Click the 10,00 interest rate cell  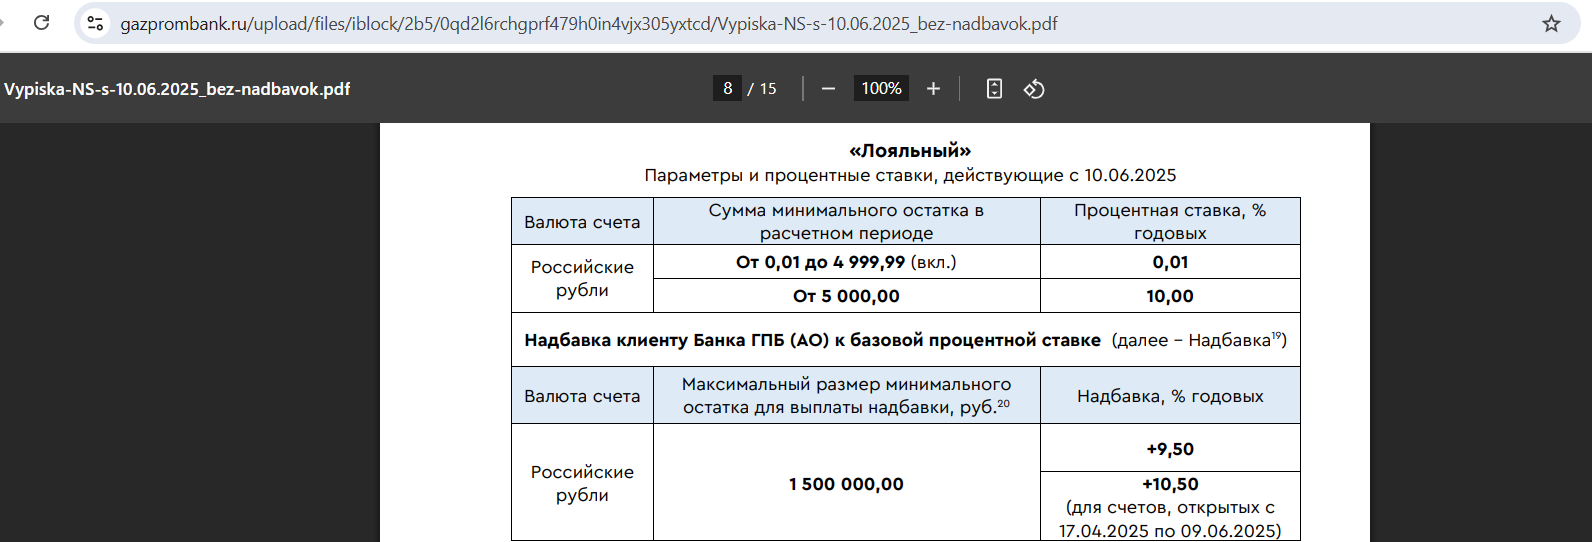(x=1170, y=296)
